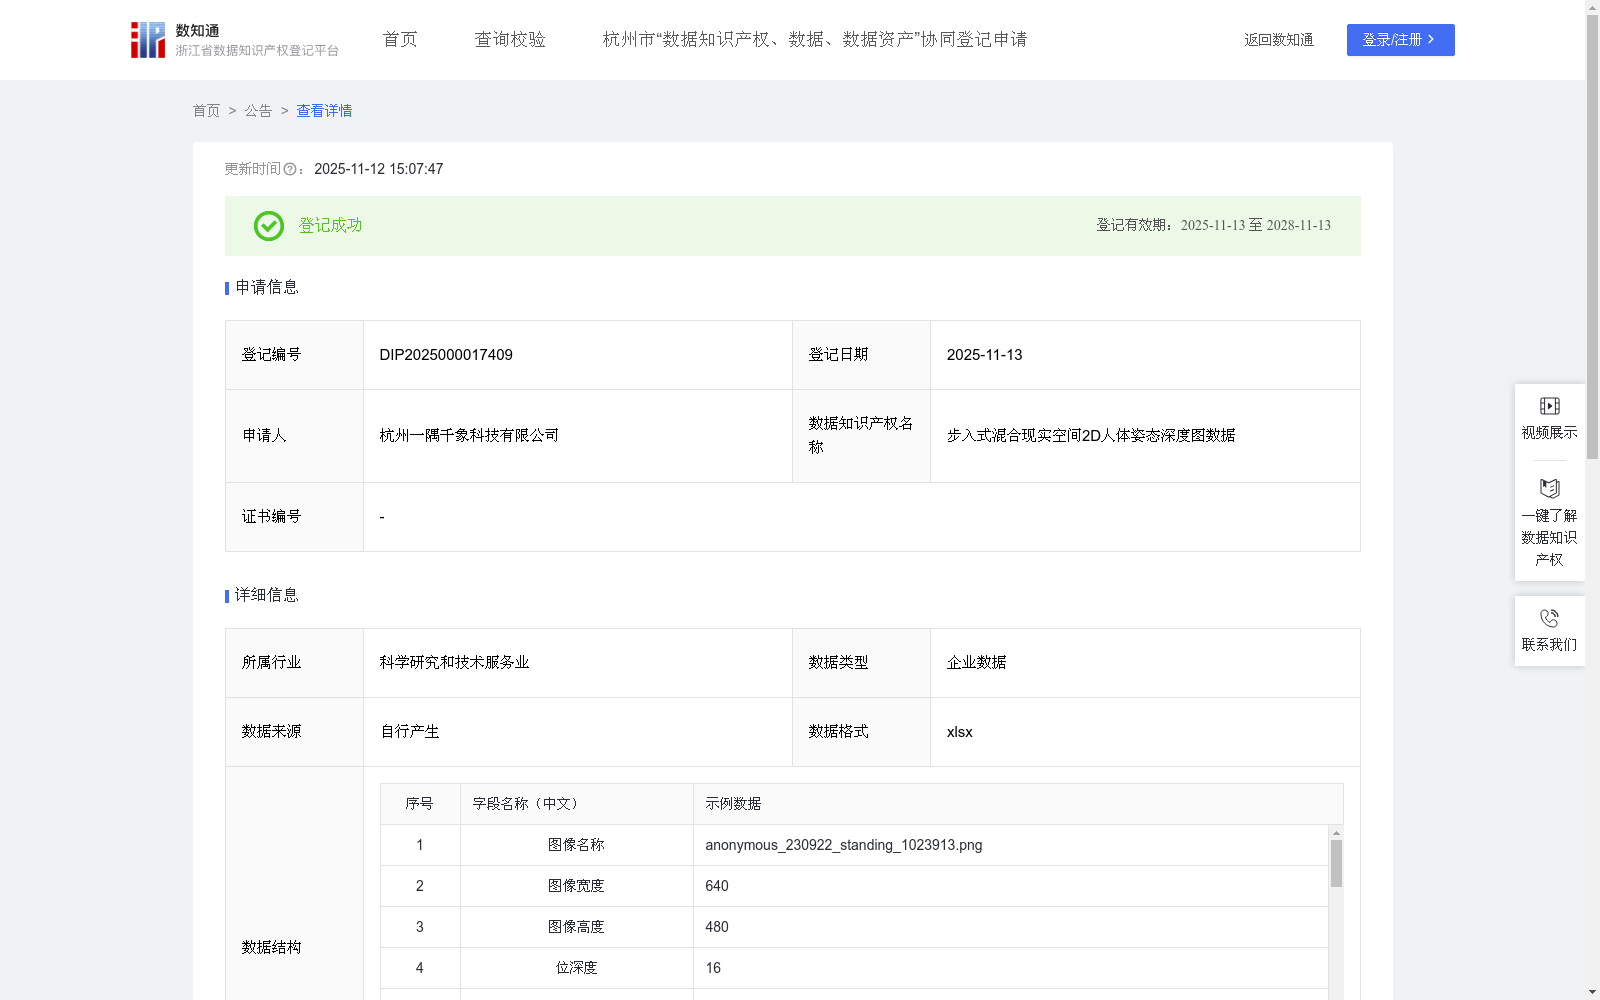Open the 视频展示 video icon
Screen dimensions: 1600x1000
tap(1549, 406)
